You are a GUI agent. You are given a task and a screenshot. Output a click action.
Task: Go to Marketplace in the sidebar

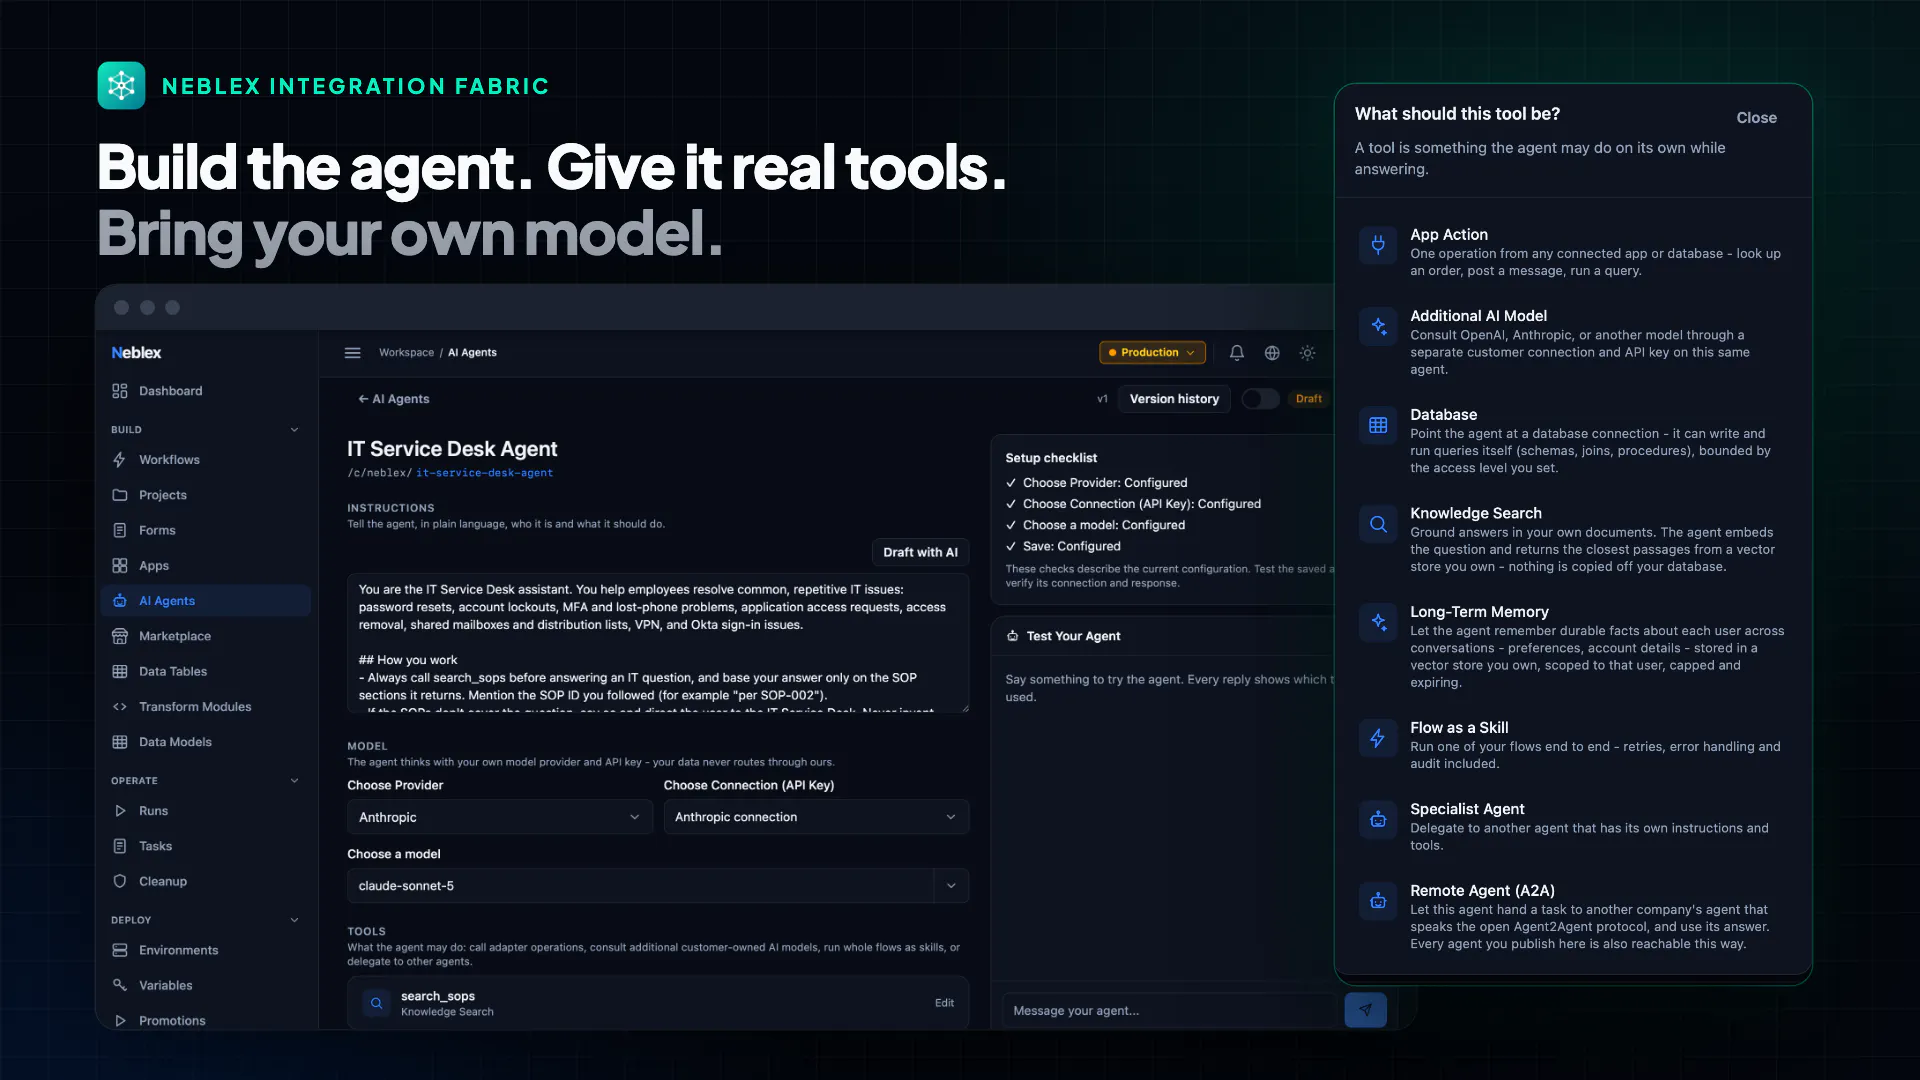[205, 636]
